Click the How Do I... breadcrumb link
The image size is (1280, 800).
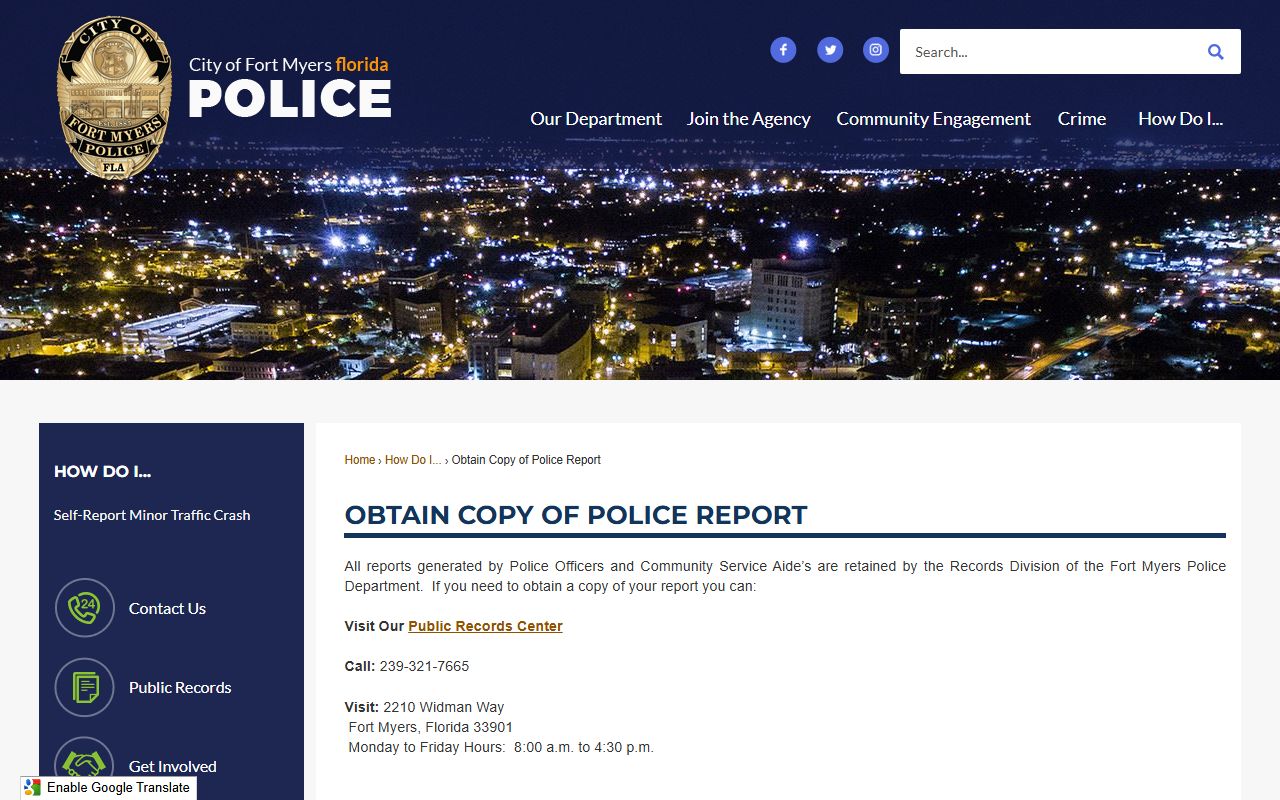[413, 460]
